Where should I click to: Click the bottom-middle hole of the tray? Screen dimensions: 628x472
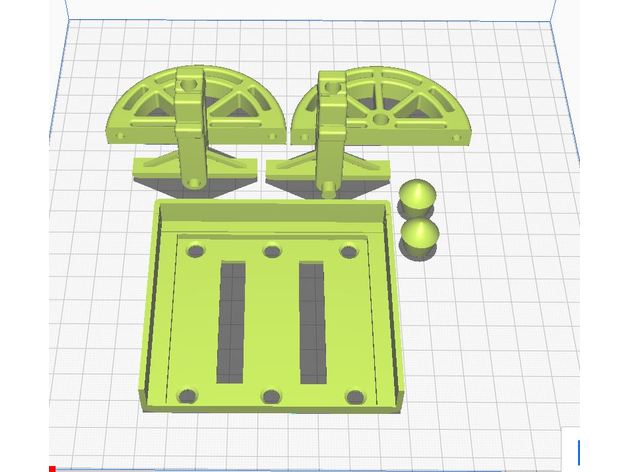point(271,397)
